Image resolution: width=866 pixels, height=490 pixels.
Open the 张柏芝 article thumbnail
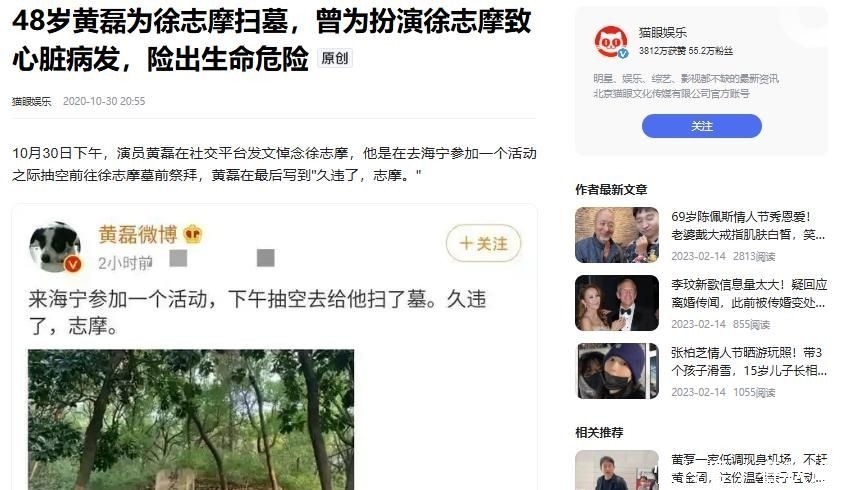(617, 371)
